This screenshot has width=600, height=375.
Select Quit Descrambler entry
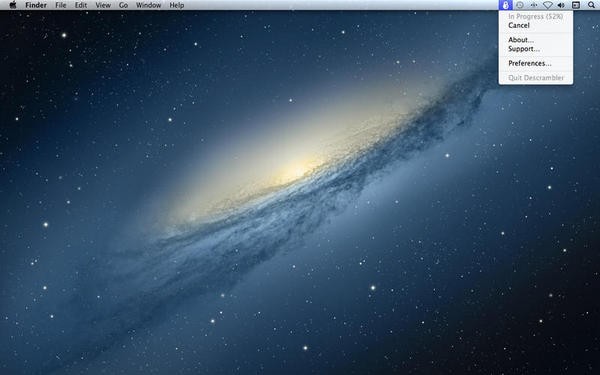[x=536, y=78]
